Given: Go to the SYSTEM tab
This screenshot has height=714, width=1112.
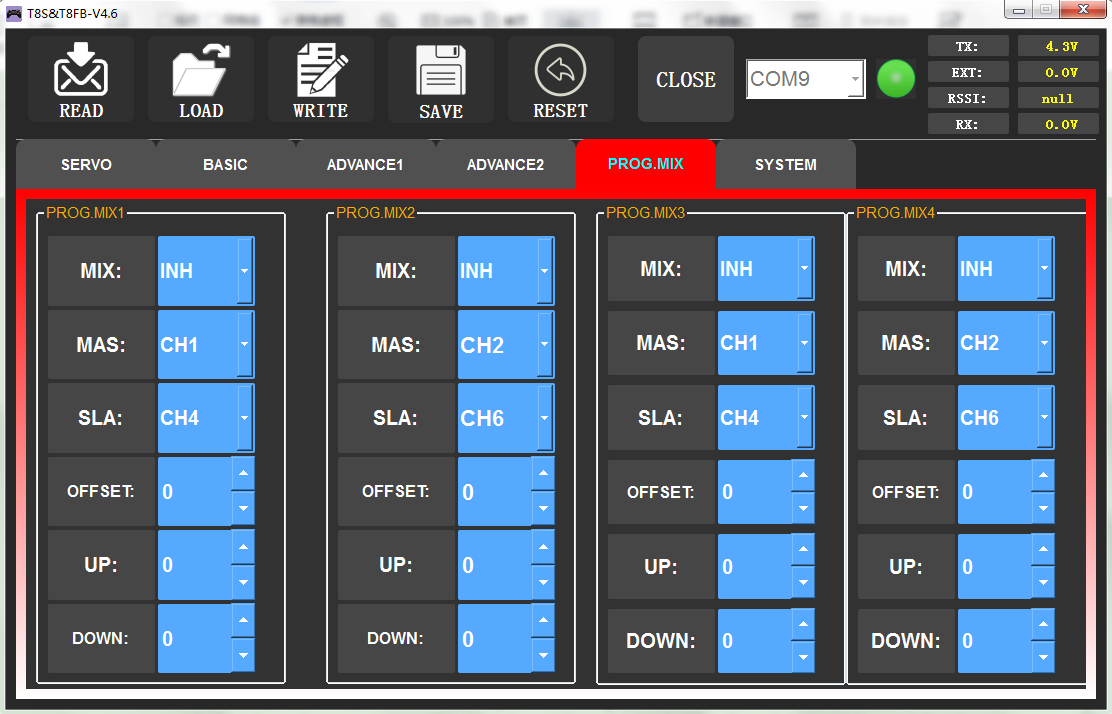Looking at the screenshot, I should click(785, 165).
